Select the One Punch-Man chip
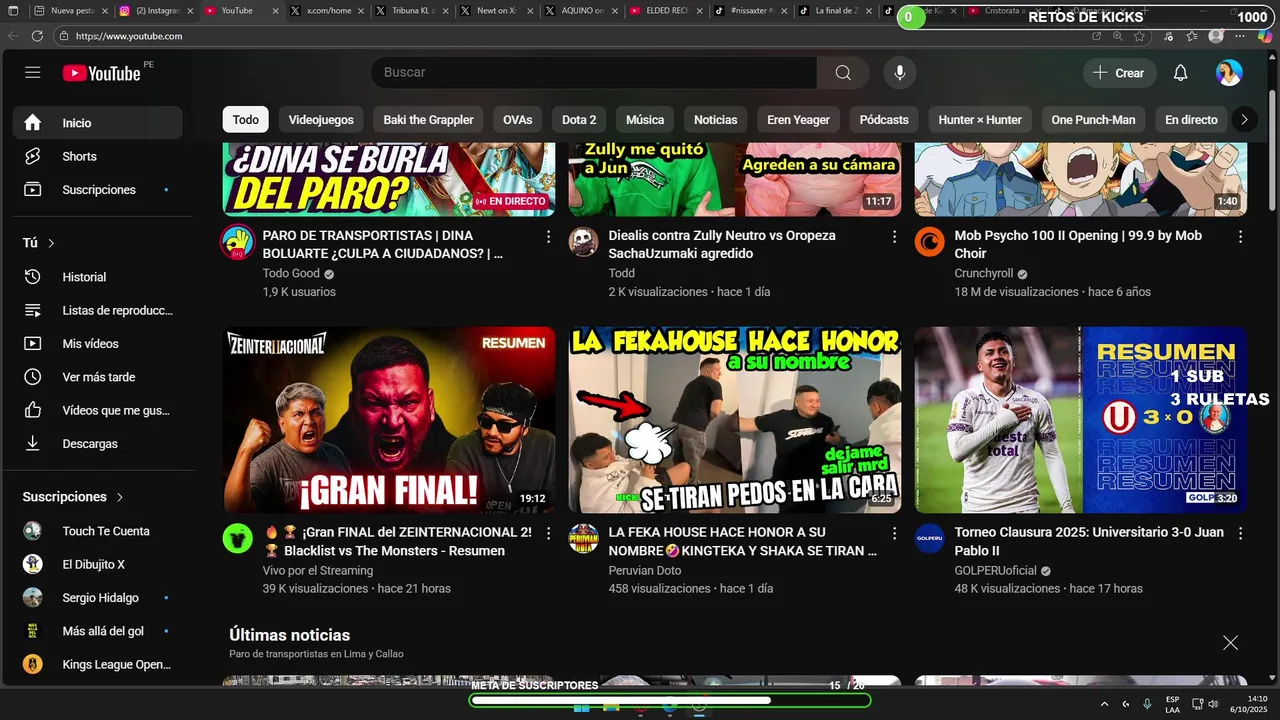 click(x=1093, y=120)
